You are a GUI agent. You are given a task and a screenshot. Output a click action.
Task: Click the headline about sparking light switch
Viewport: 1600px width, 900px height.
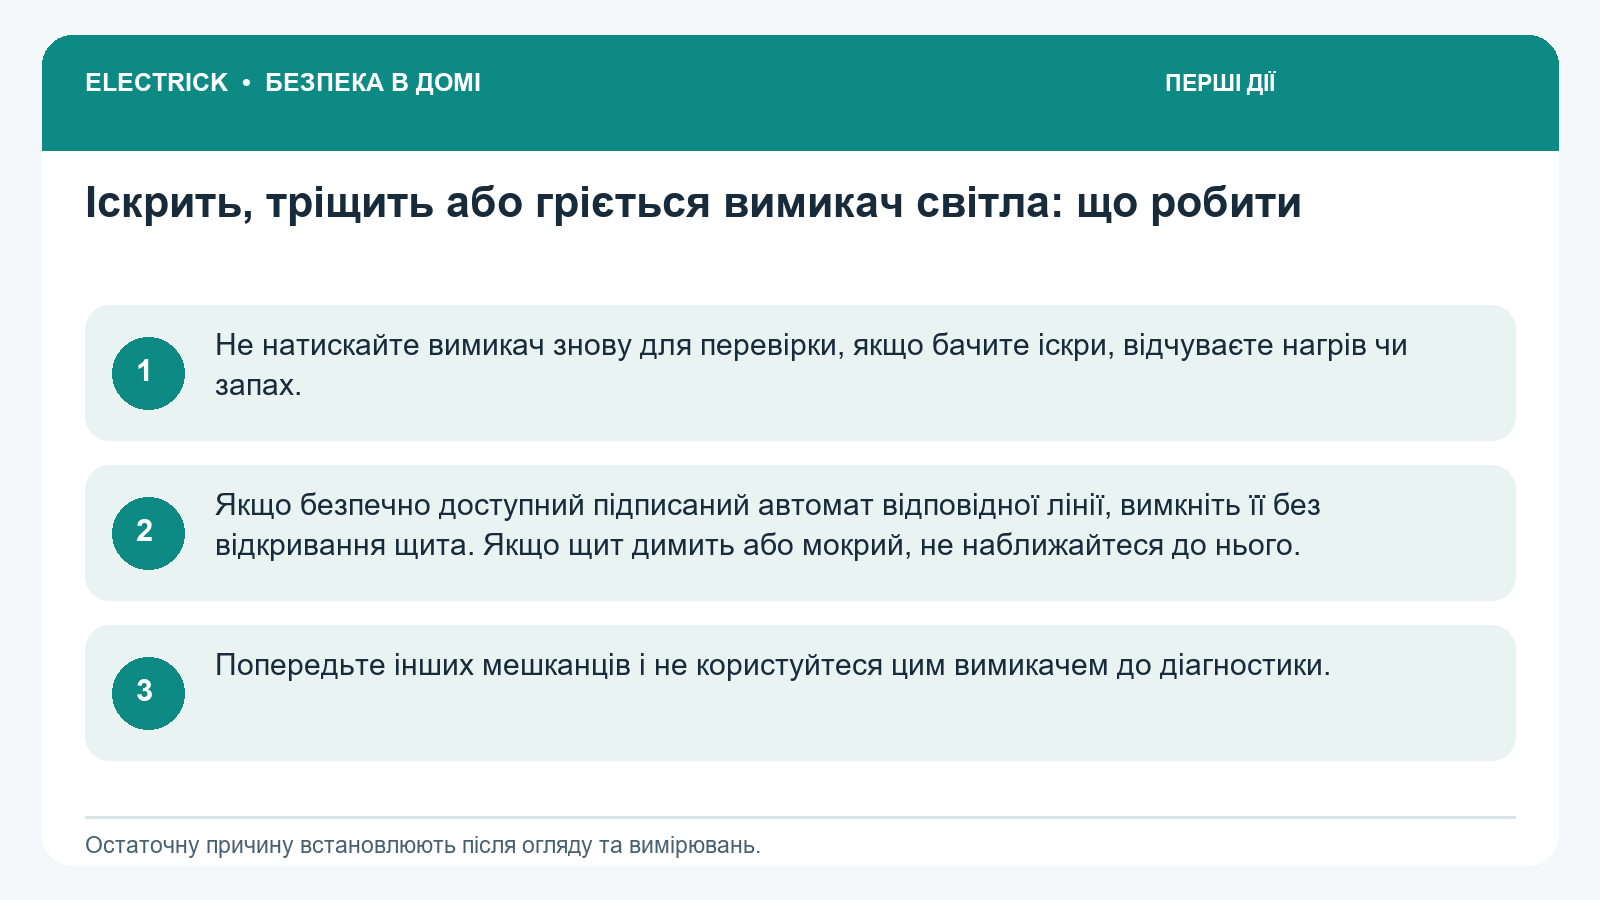[693, 203]
